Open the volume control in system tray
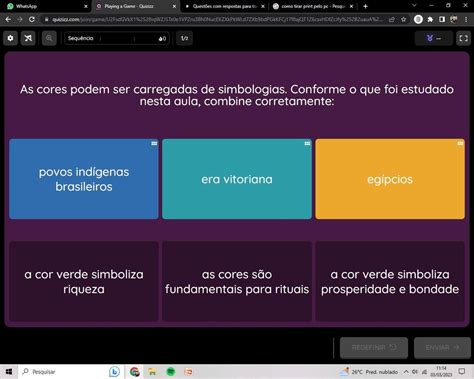 pos(415,371)
